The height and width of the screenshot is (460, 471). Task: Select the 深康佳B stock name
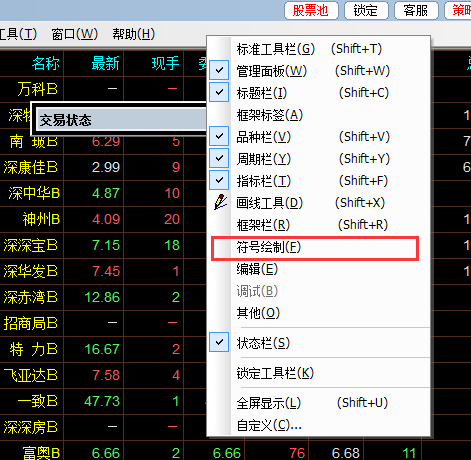click(31, 167)
